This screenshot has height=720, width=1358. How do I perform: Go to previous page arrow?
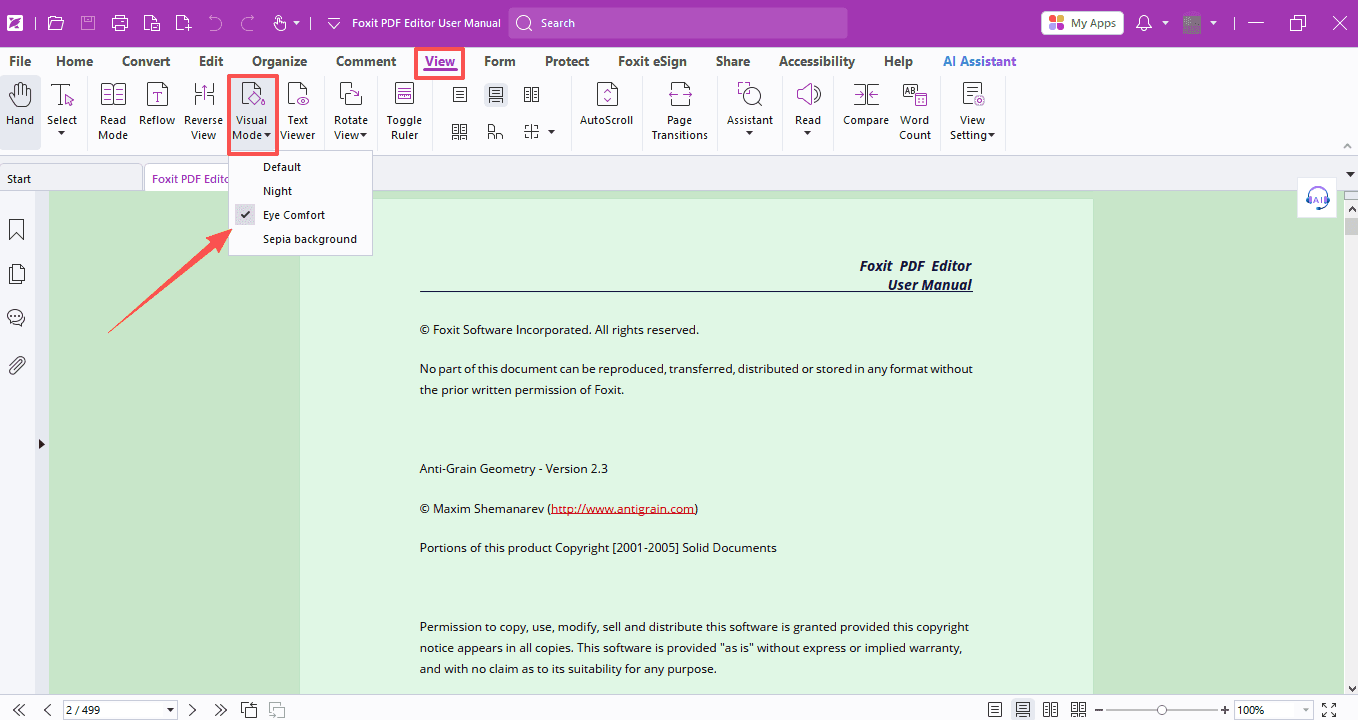point(47,710)
